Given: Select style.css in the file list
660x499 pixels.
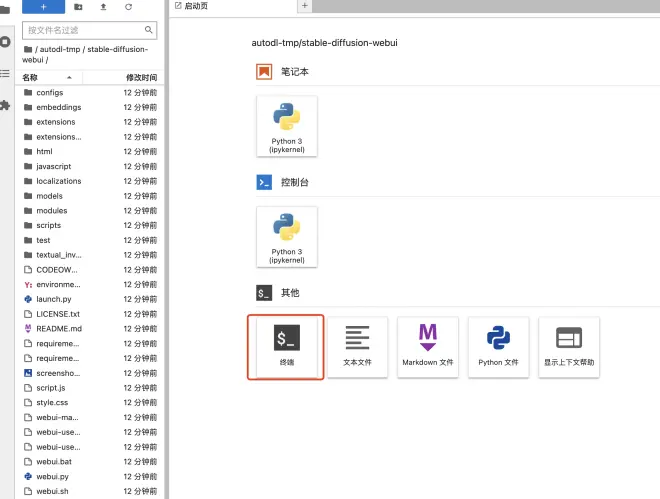Looking at the screenshot, I should pos(90,403).
